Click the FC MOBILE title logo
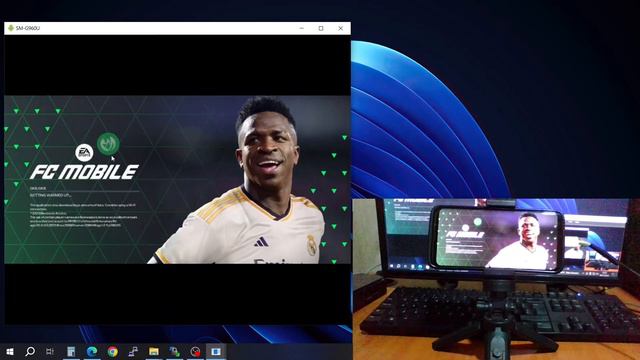The height and width of the screenshot is (360, 640). [x=84, y=172]
